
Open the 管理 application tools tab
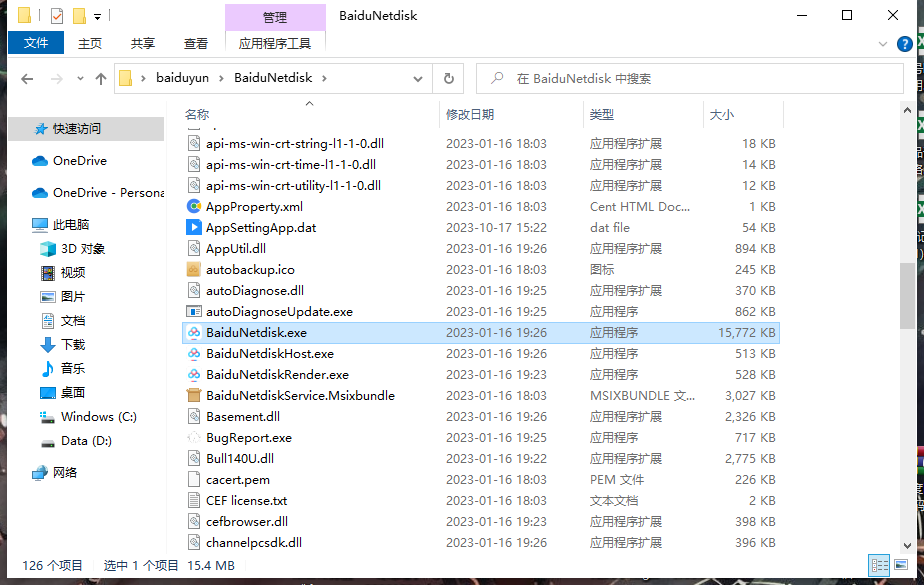click(x=275, y=17)
